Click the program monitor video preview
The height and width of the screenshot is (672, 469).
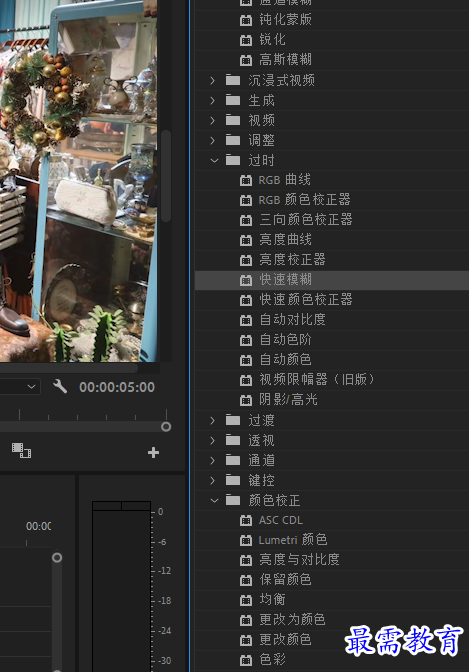point(78,180)
